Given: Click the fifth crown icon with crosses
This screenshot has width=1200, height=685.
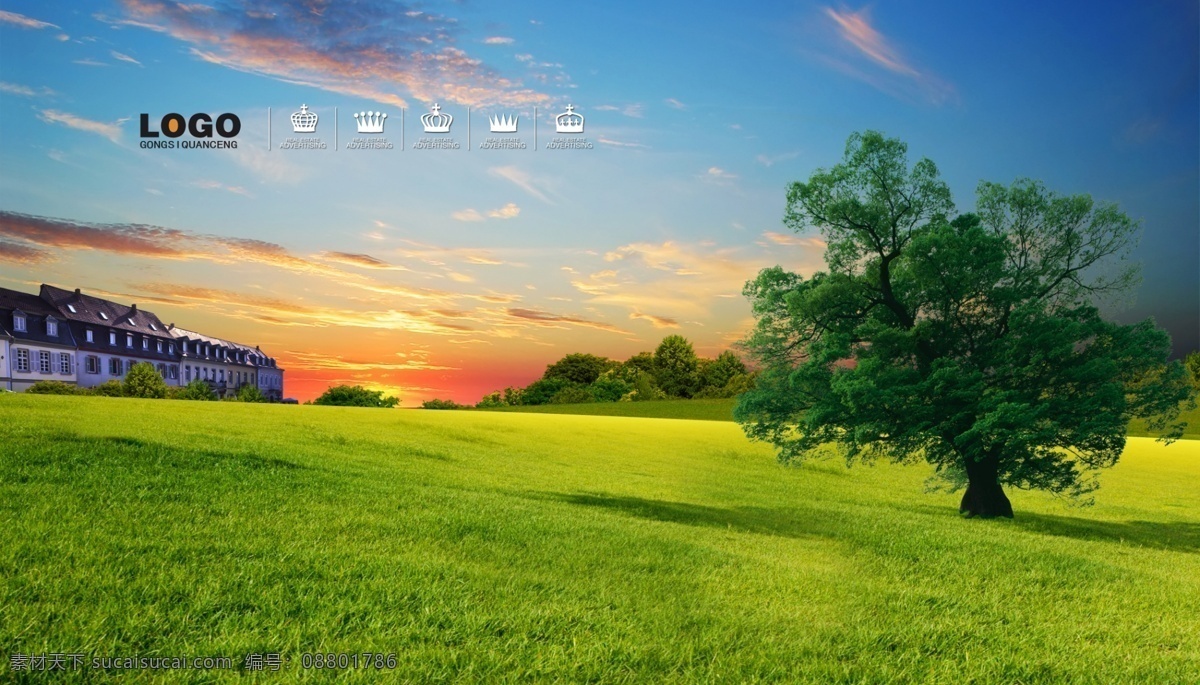Looking at the screenshot, I should point(569,119).
